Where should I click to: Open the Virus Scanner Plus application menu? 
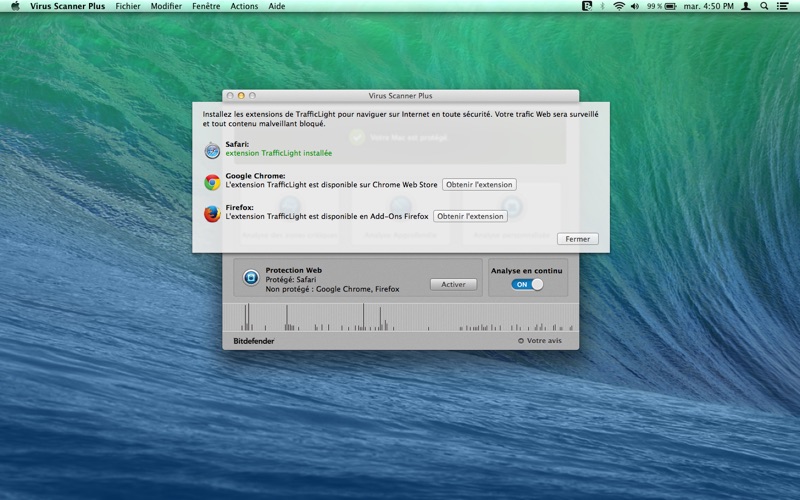point(67,6)
